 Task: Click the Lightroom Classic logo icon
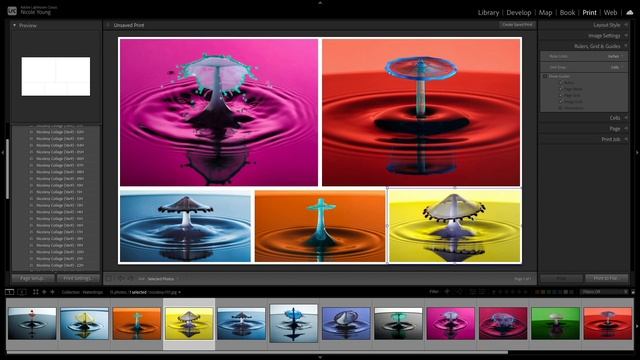[x=12, y=10]
